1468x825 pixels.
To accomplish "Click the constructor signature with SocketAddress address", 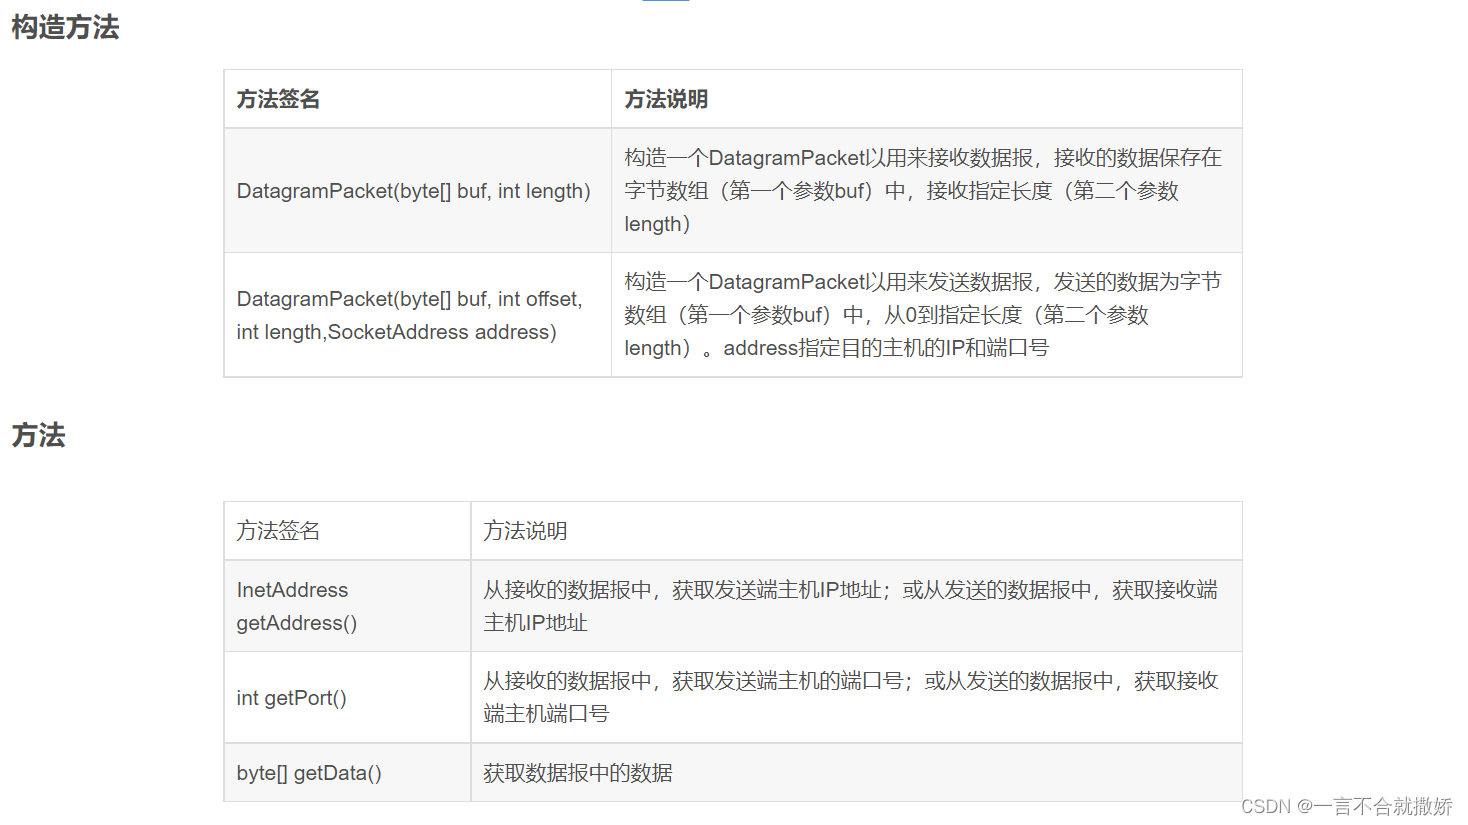I will [x=410, y=315].
